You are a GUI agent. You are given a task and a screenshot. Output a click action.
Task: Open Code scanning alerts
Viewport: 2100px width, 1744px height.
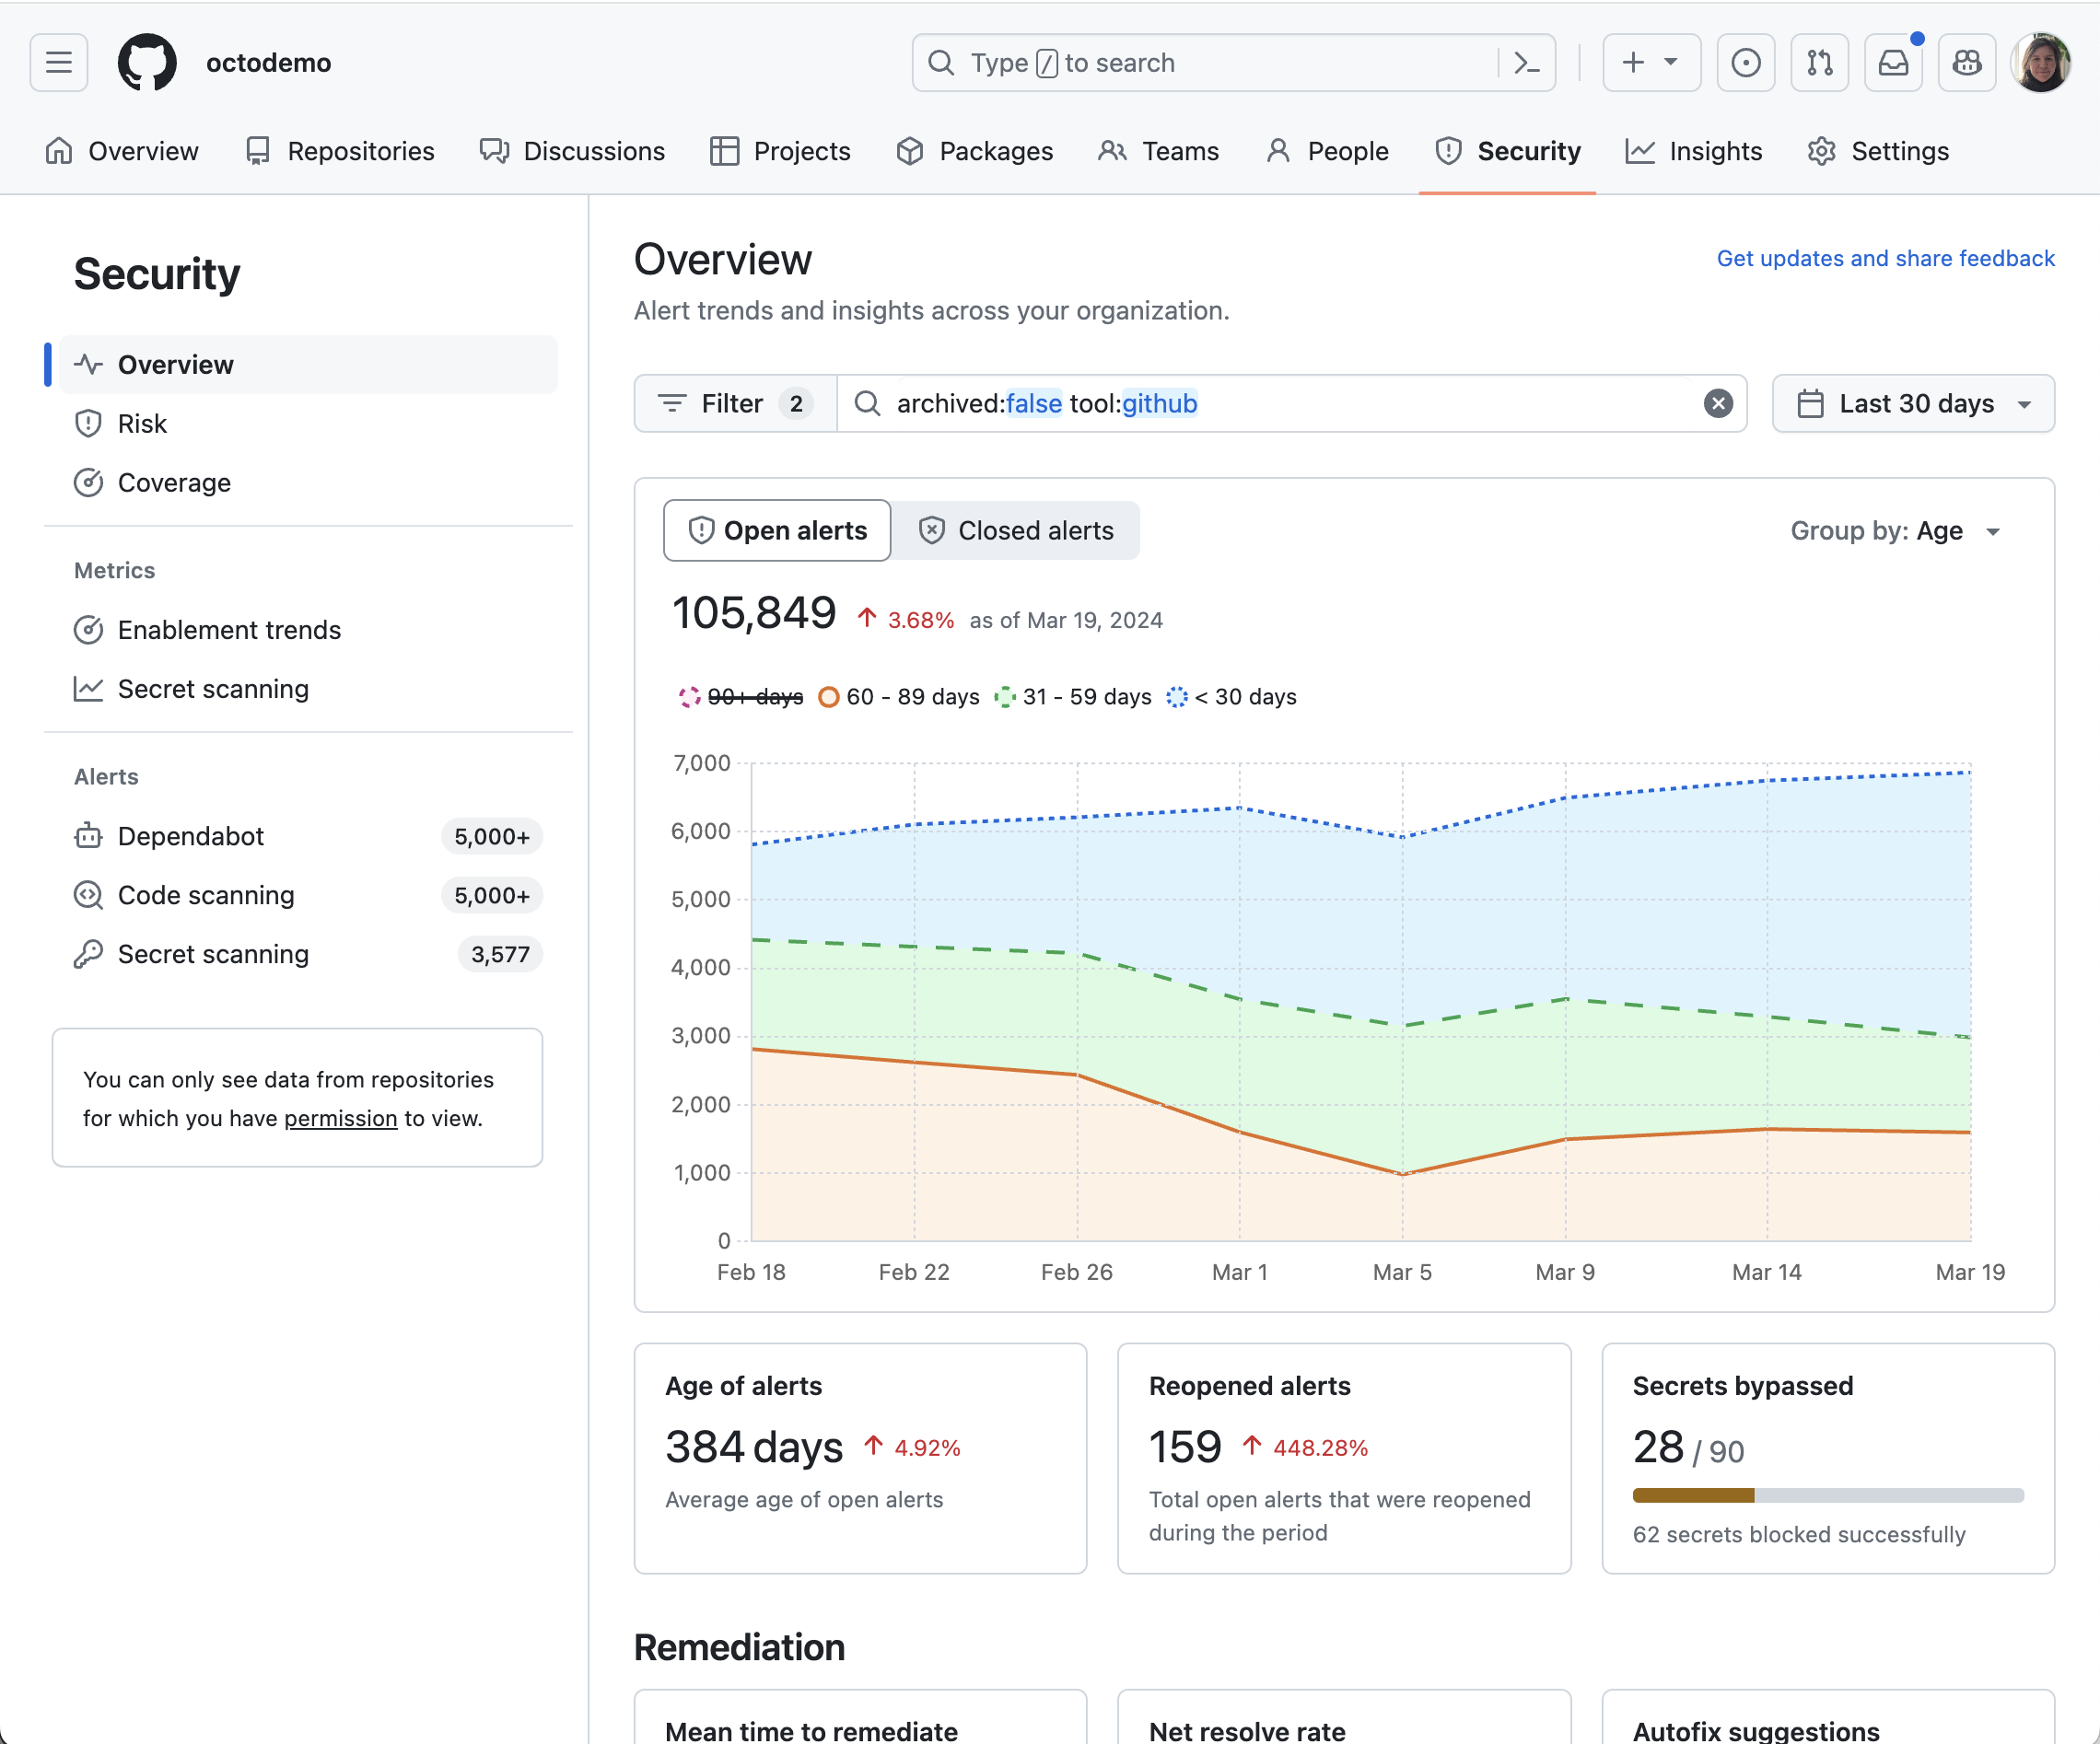pyautogui.click(x=308, y=895)
